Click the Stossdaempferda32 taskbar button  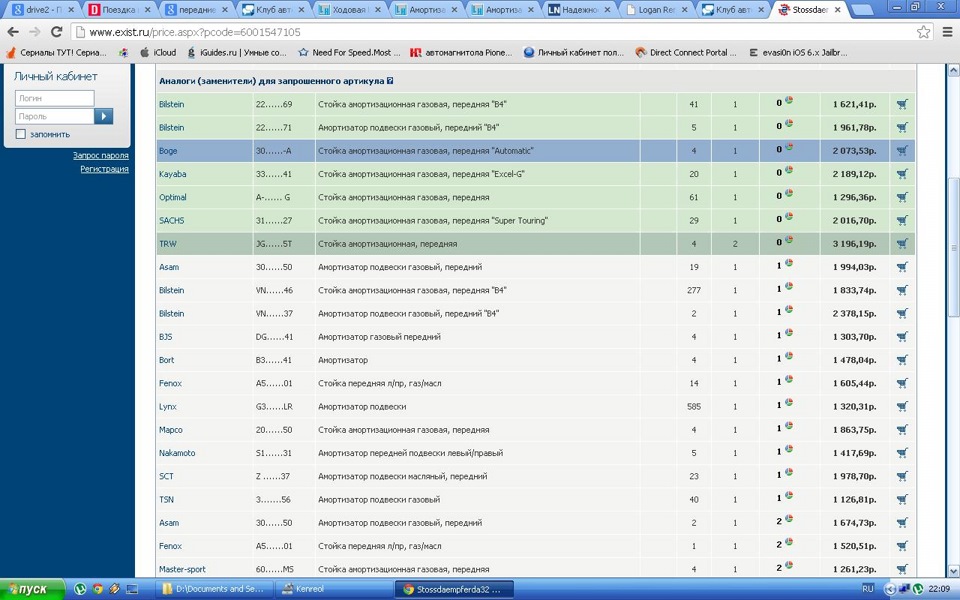tap(454, 589)
